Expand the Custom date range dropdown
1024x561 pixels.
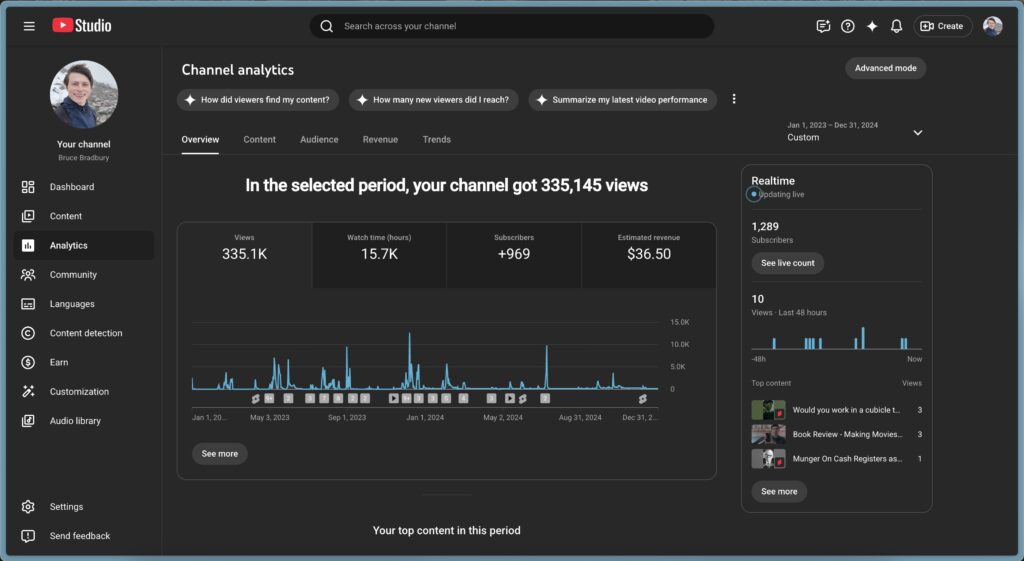(917, 132)
